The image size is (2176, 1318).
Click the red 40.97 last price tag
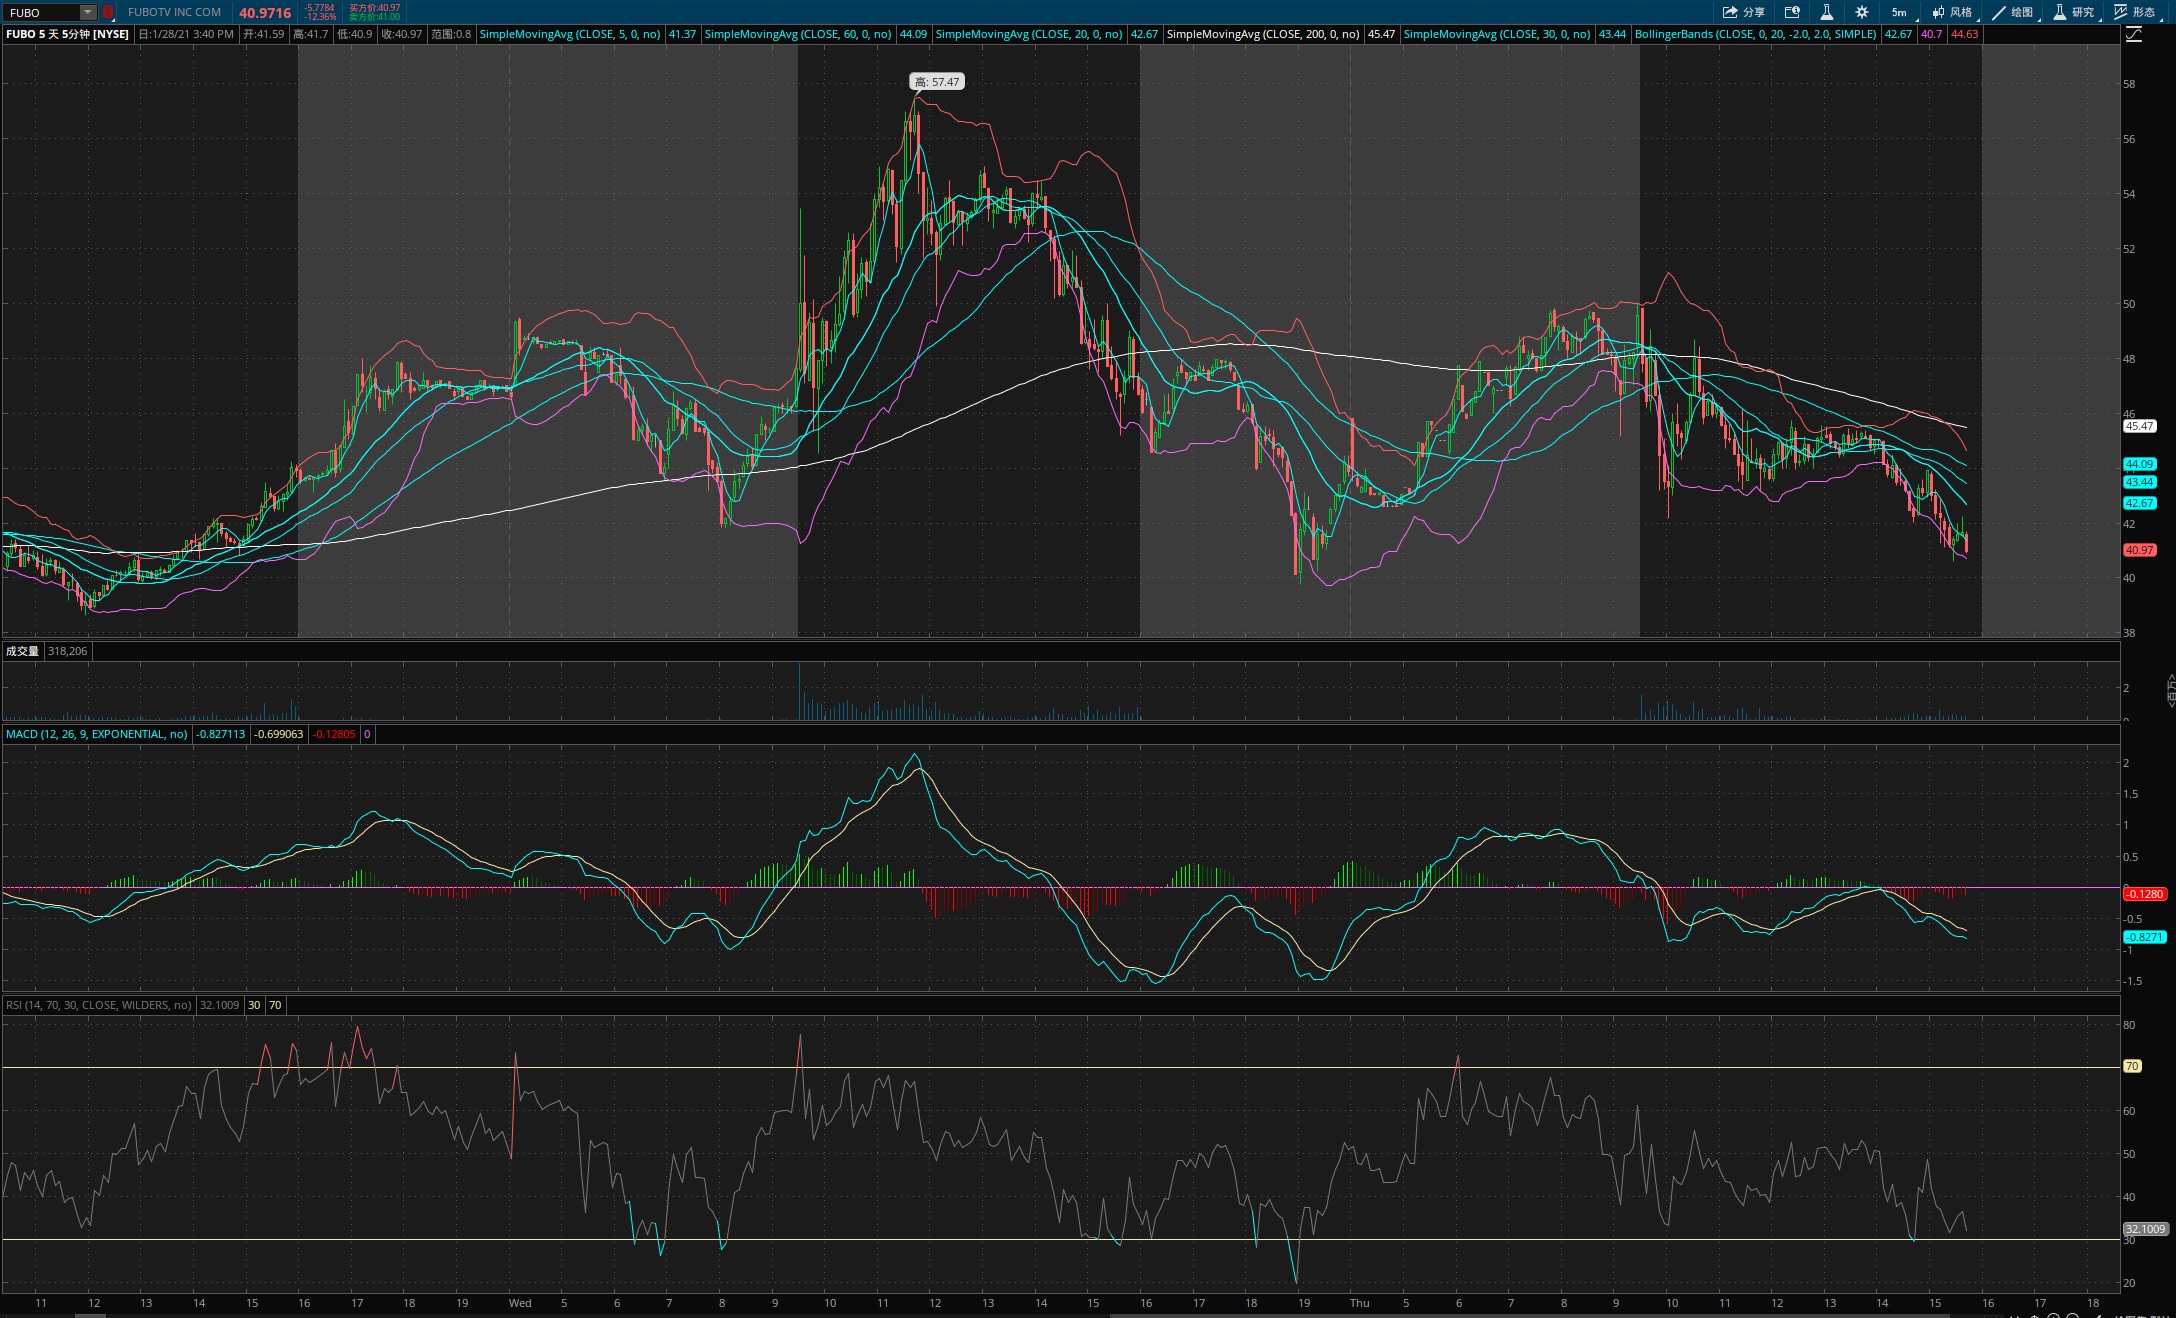click(x=2139, y=550)
